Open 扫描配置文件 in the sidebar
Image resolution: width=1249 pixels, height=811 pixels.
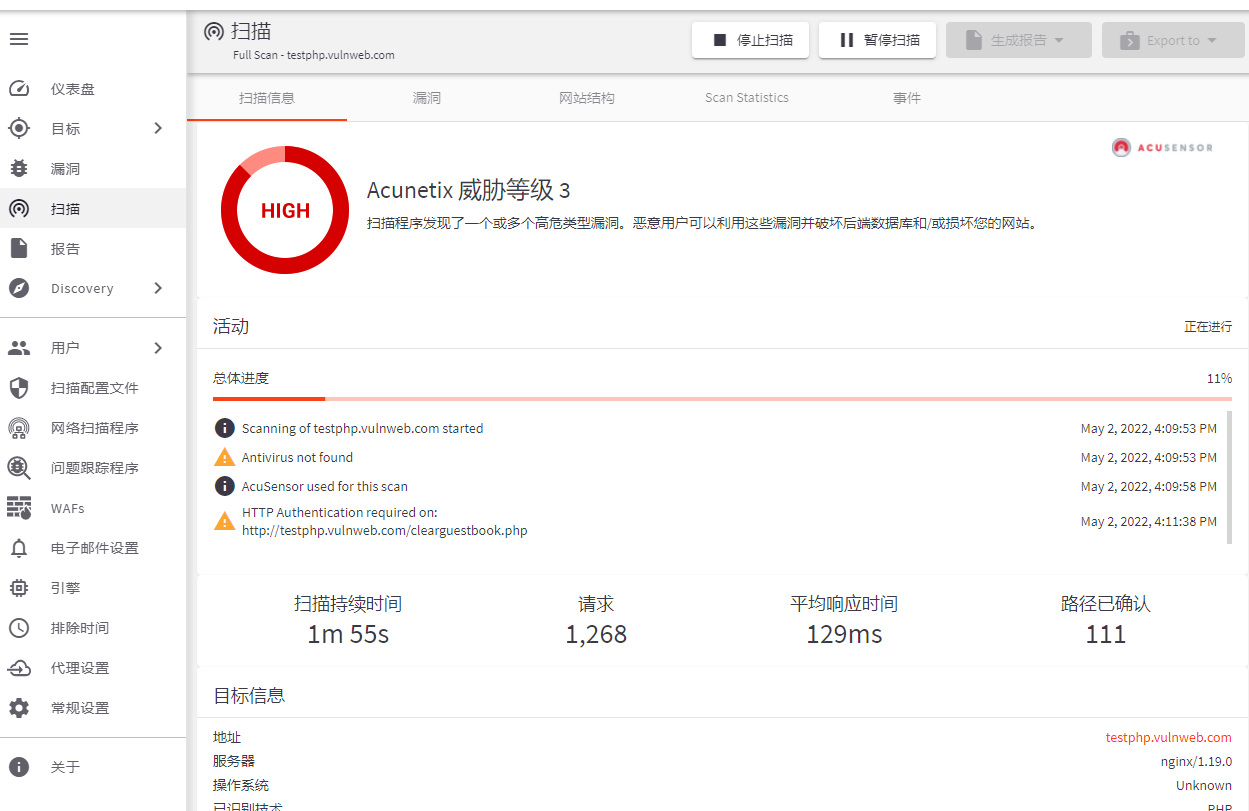93,388
